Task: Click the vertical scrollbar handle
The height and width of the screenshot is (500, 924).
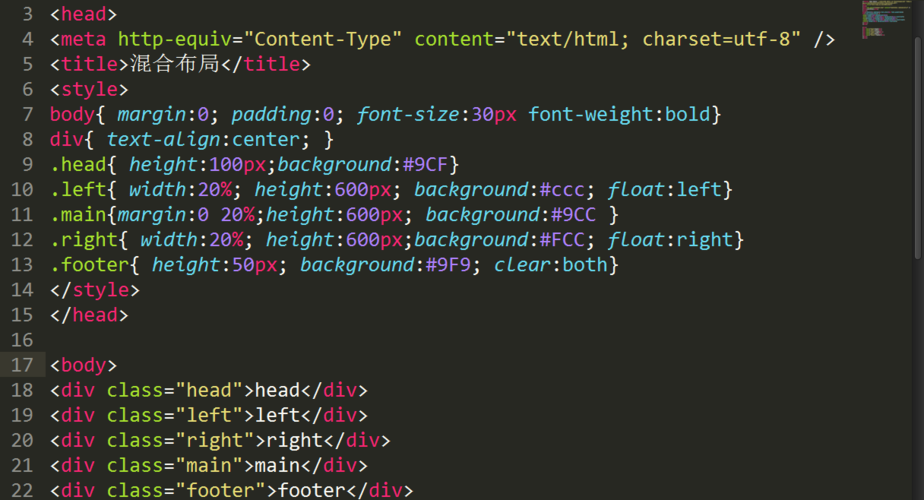Action: (x=918, y=147)
